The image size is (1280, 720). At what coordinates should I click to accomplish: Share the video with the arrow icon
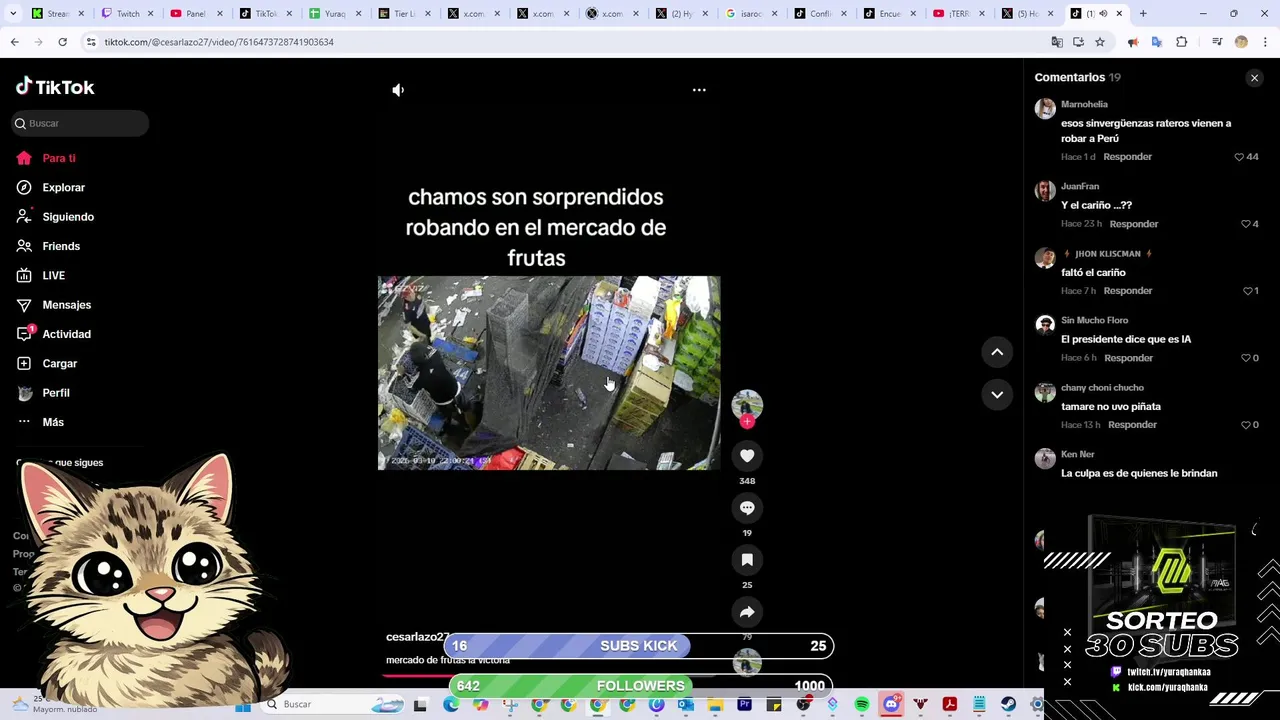(747, 612)
